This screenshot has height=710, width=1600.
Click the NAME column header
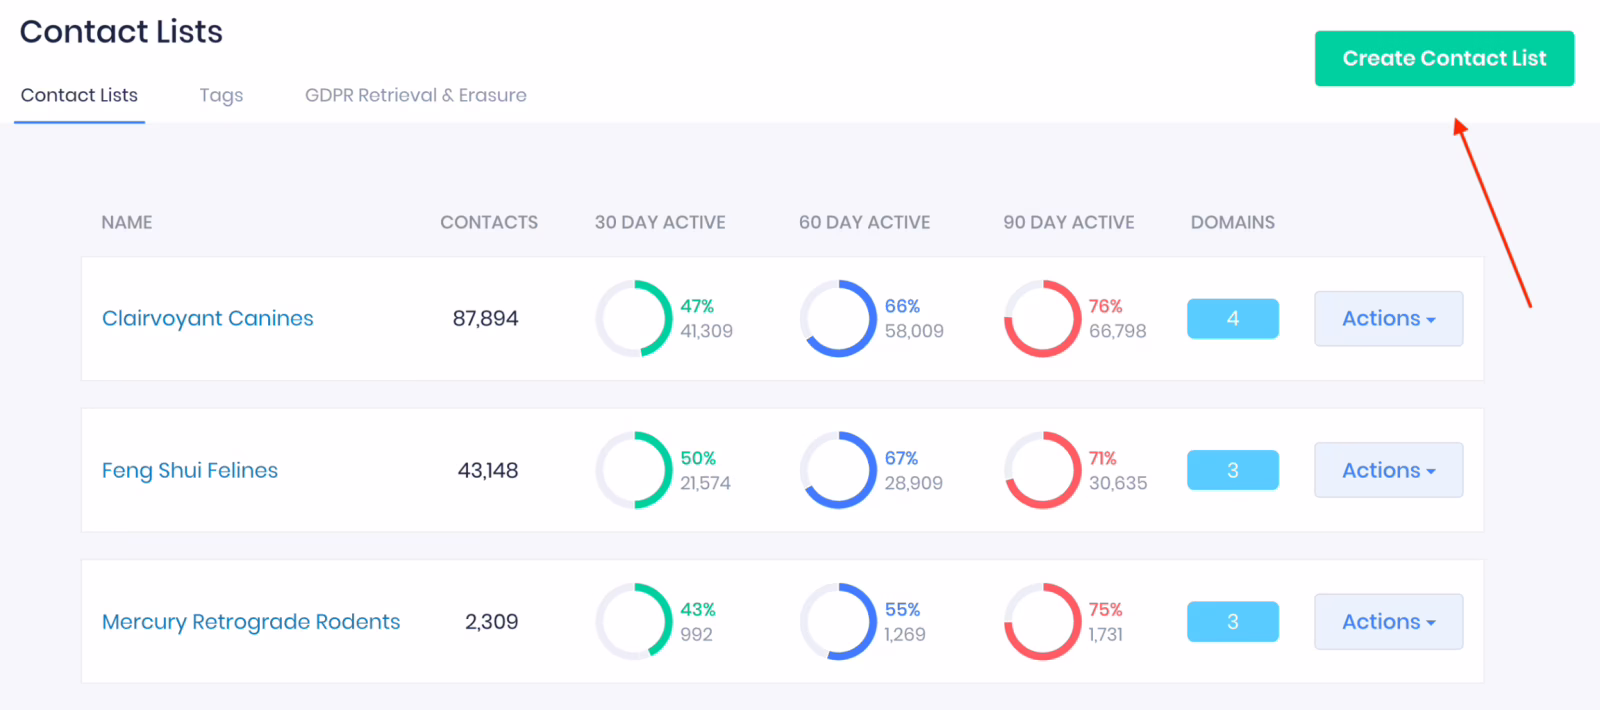126,222
